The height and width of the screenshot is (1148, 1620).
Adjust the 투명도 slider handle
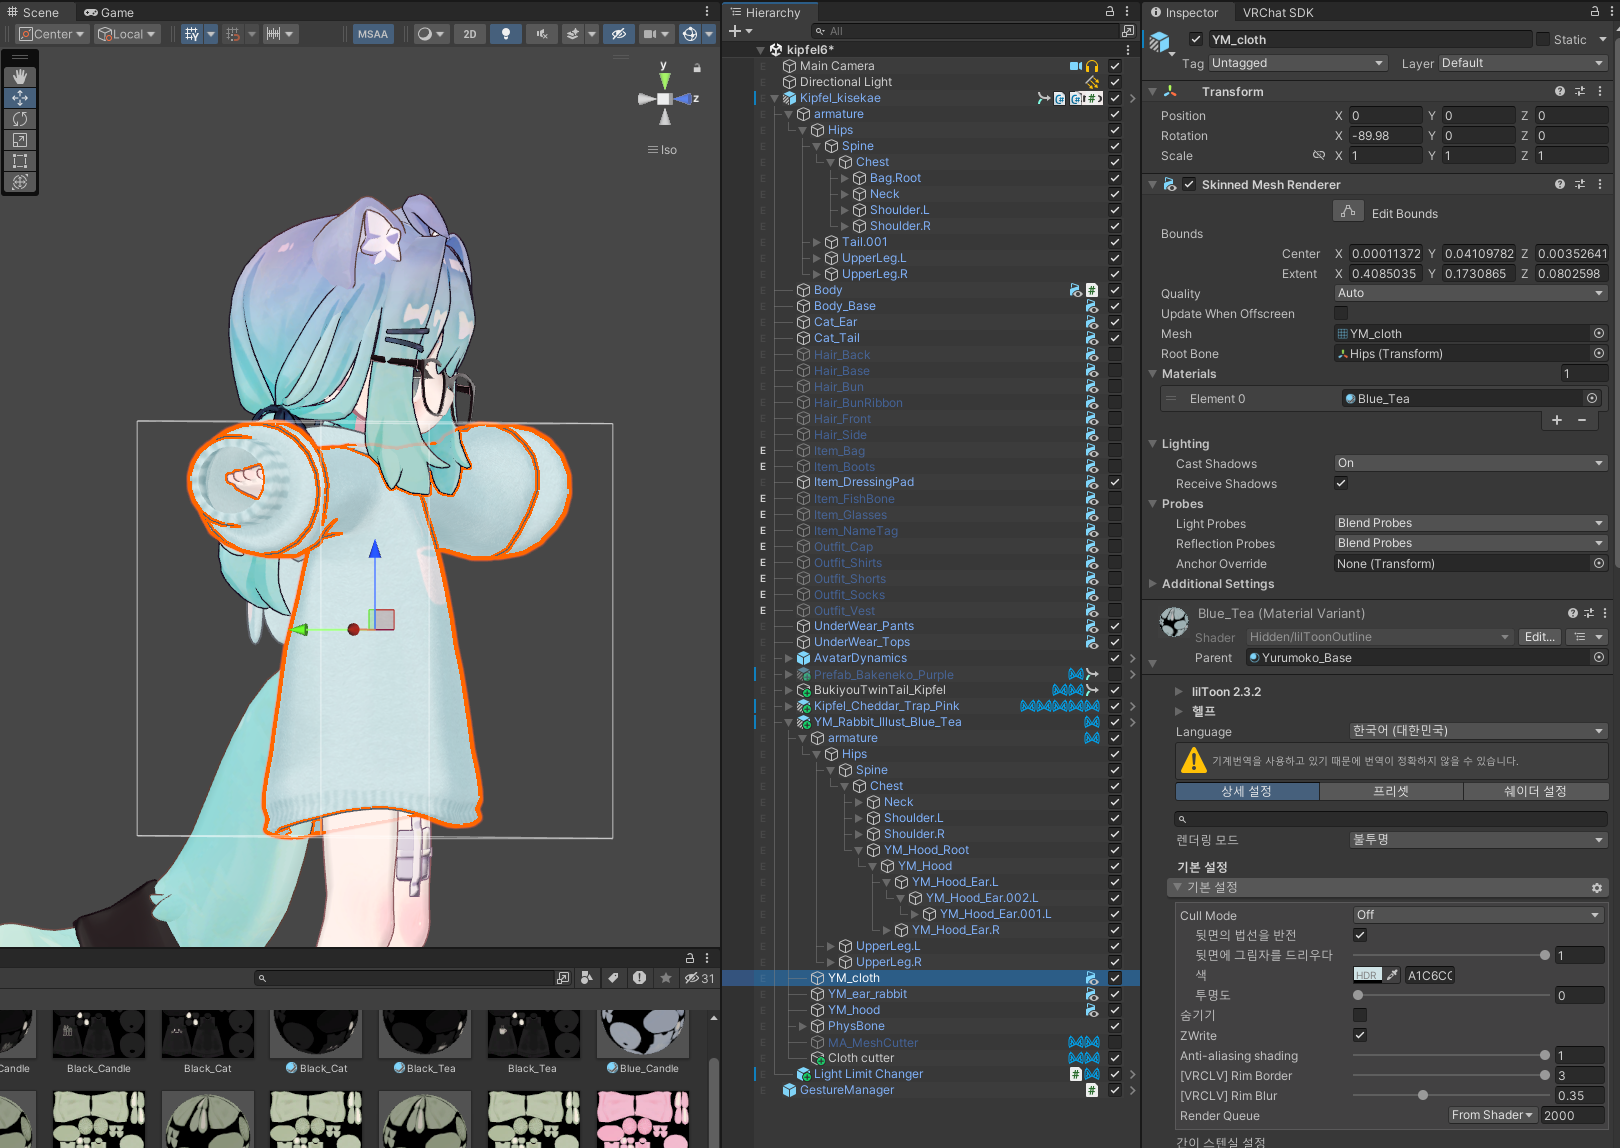(1358, 995)
